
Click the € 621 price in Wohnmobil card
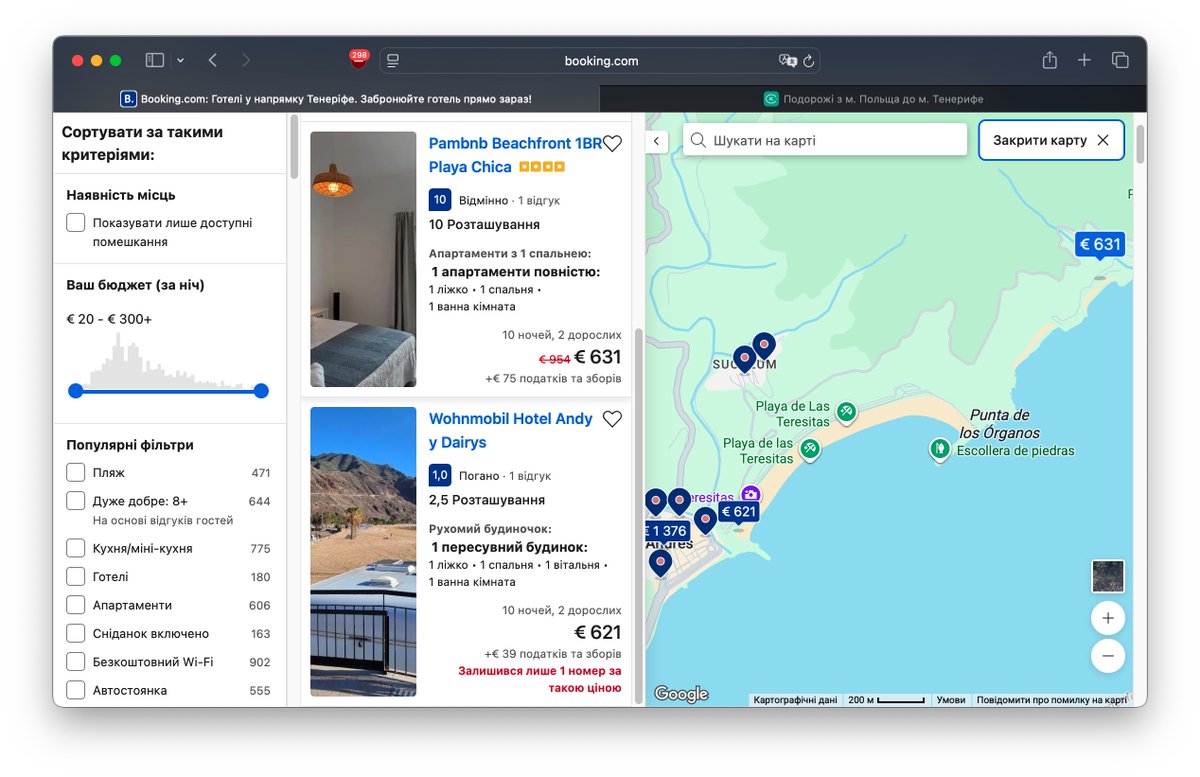598,632
